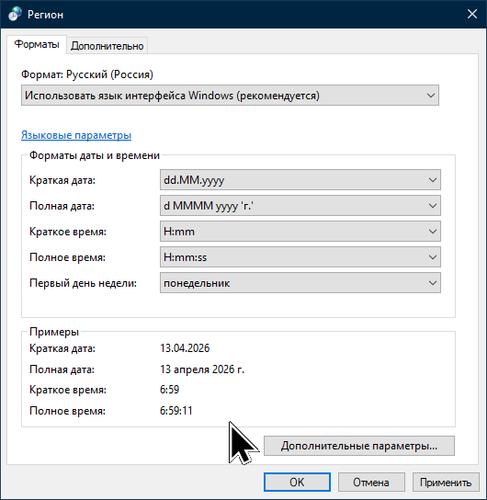
Task: Expand the Полная дата format dropdown
Action: pyautogui.click(x=300, y=206)
